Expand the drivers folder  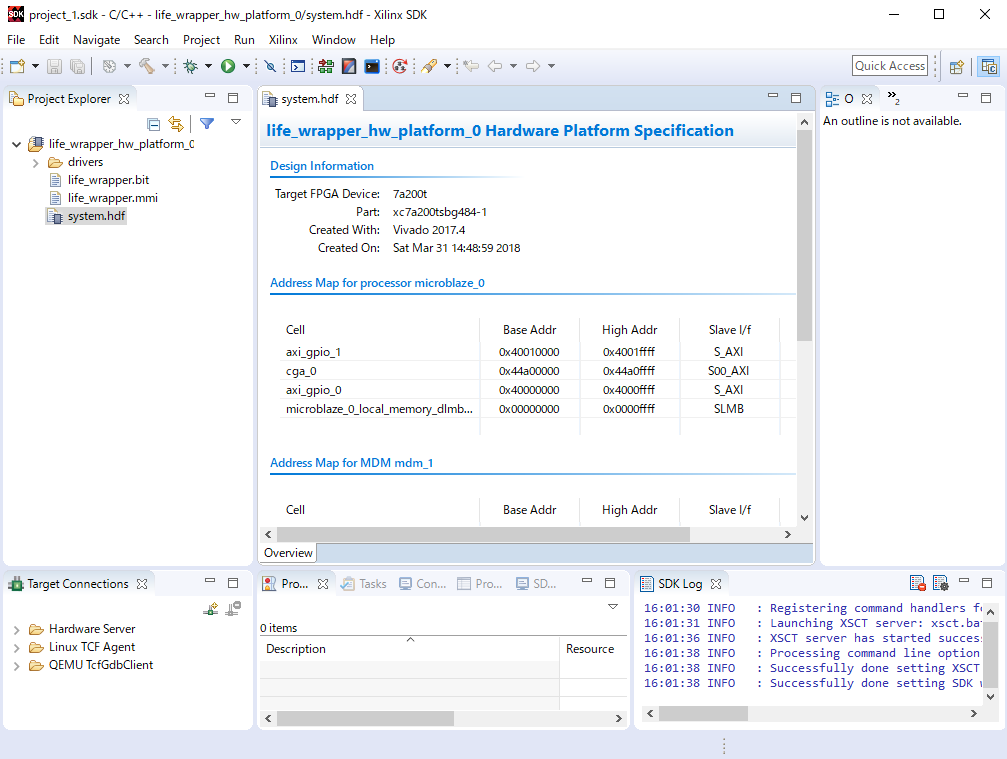coord(36,163)
